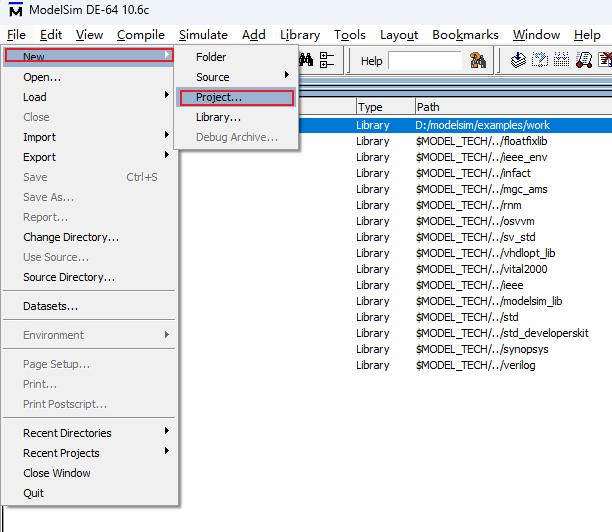
Task: Click the scroll-with-red-dots toolbar icon
Action: coord(584,60)
